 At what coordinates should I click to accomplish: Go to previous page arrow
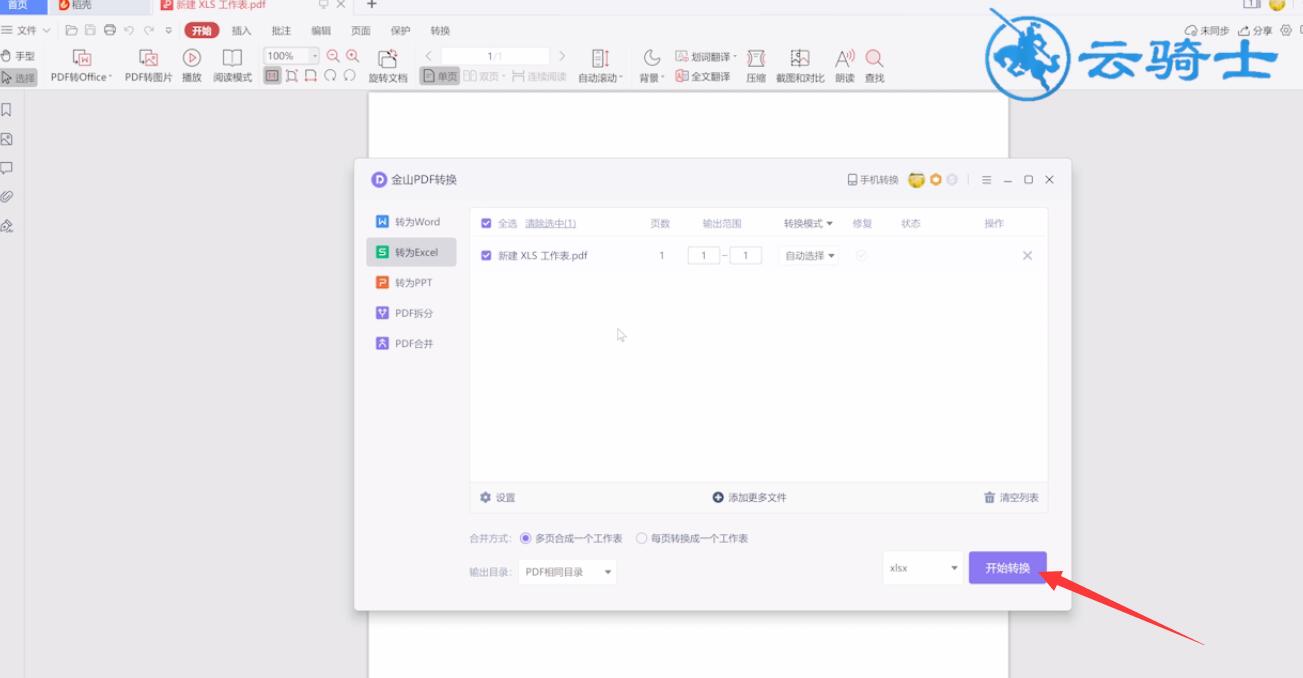429,56
